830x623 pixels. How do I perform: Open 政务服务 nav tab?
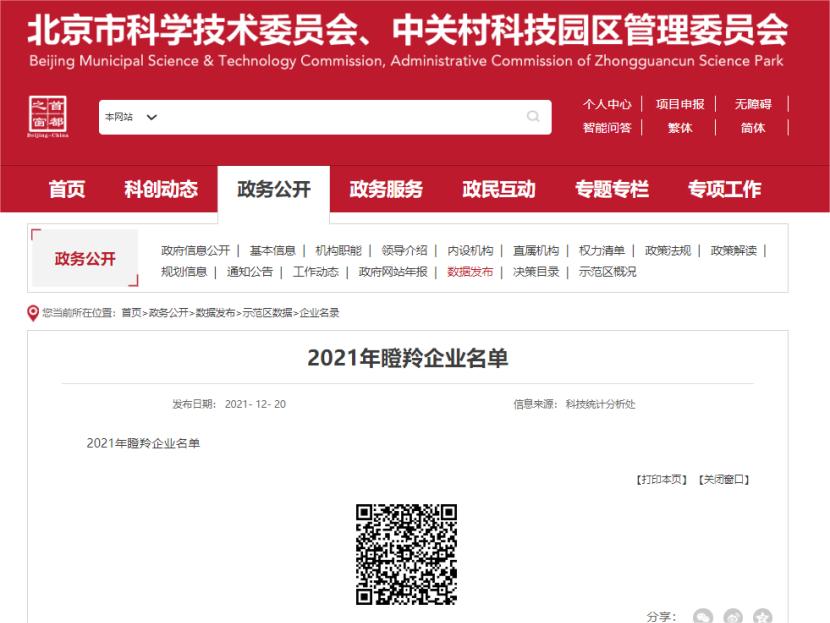click(x=386, y=189)
